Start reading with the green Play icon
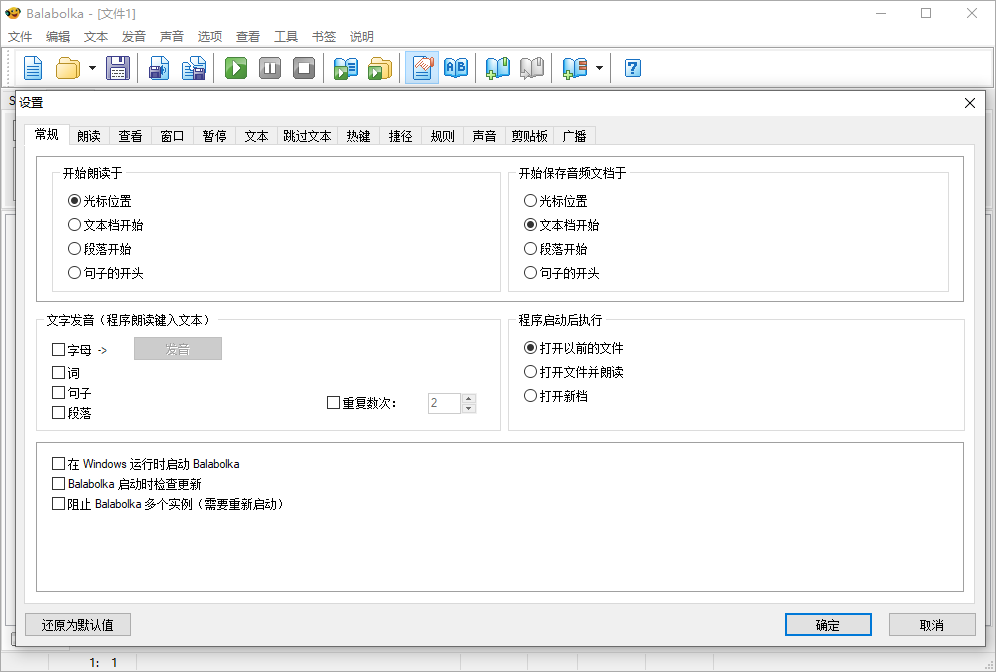 pos(234,67)
